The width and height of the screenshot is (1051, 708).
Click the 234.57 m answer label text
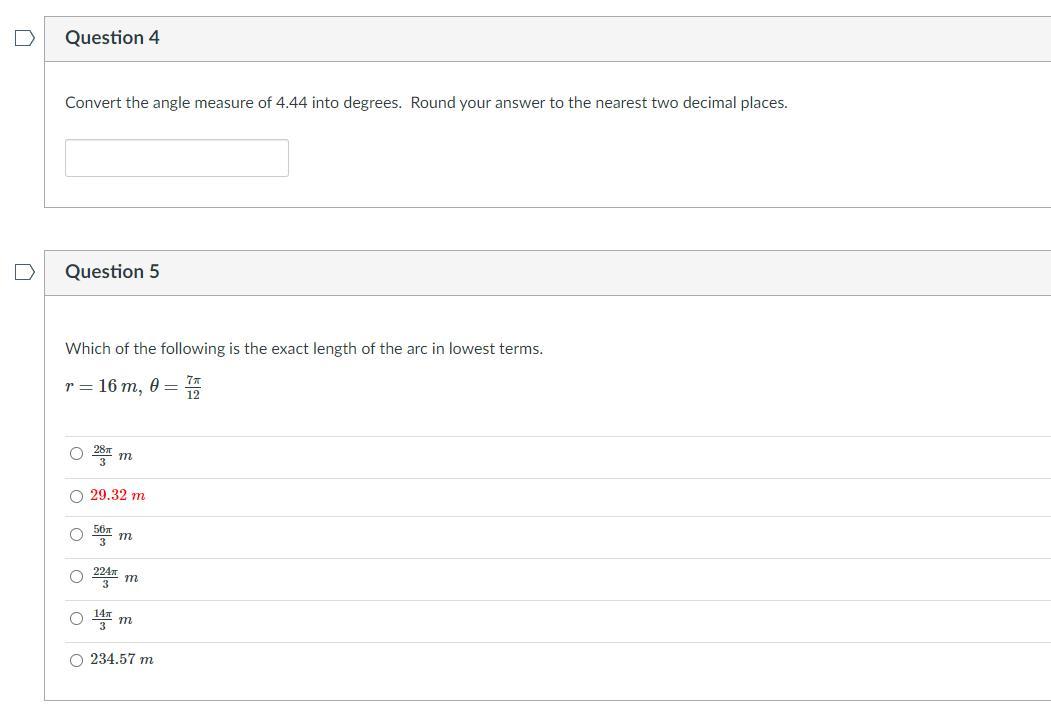tap(122, 660)
